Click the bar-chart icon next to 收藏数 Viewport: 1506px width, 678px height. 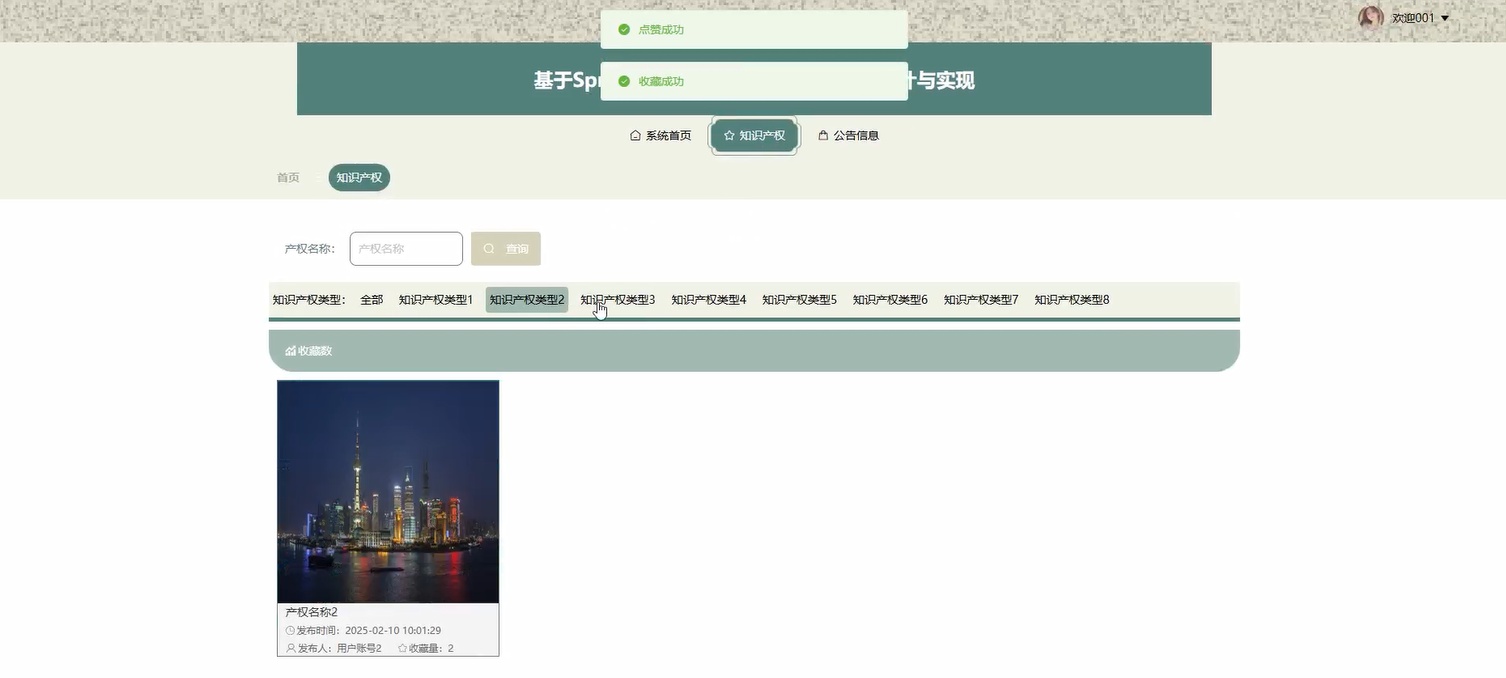[x=290, y=350]
